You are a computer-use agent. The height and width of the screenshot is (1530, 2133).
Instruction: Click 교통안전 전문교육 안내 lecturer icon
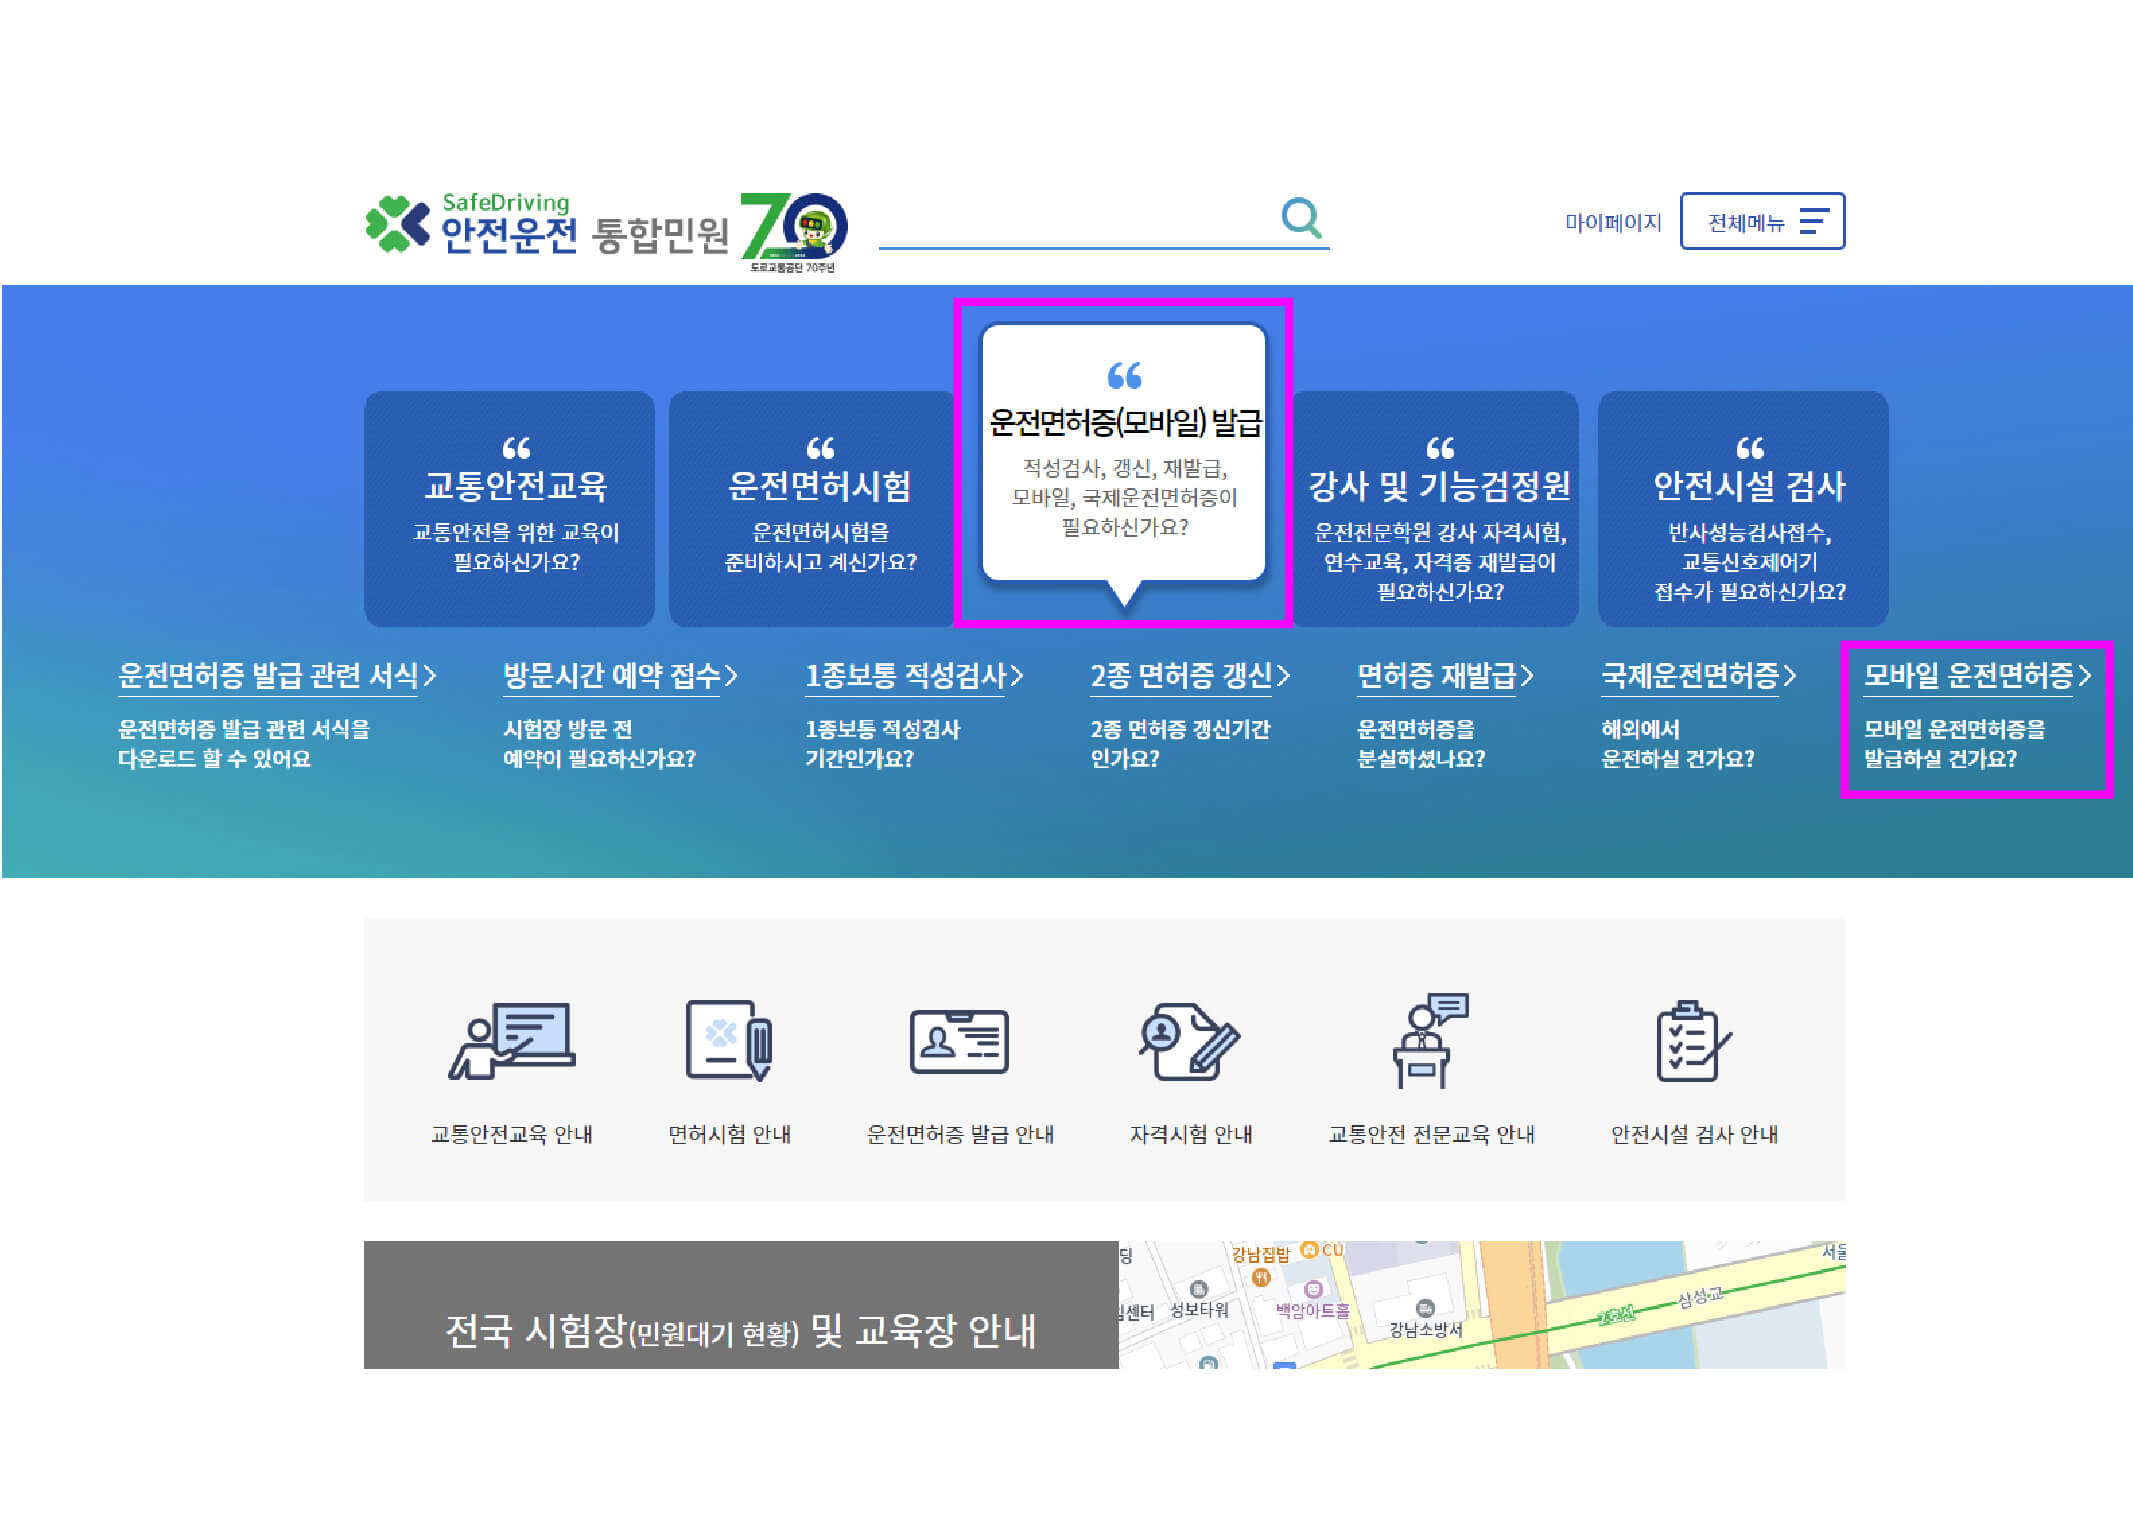(x=1430, y=1042)
